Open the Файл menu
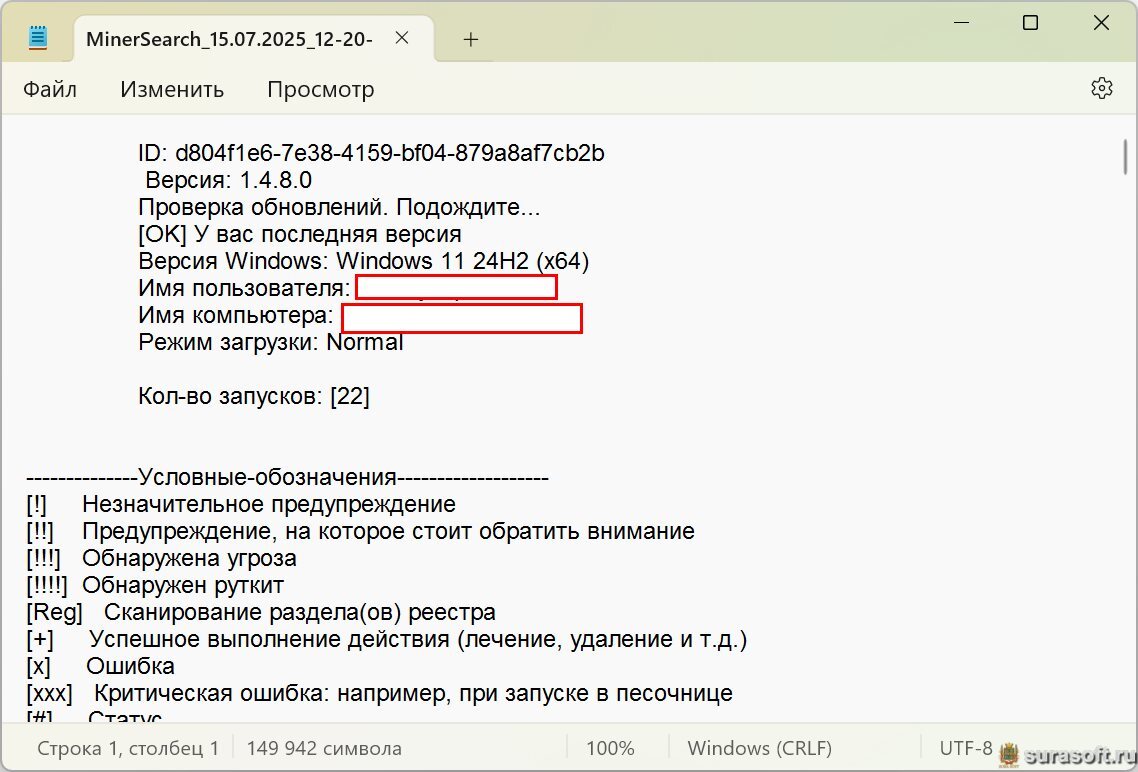1138x772 pixels. 50,89
